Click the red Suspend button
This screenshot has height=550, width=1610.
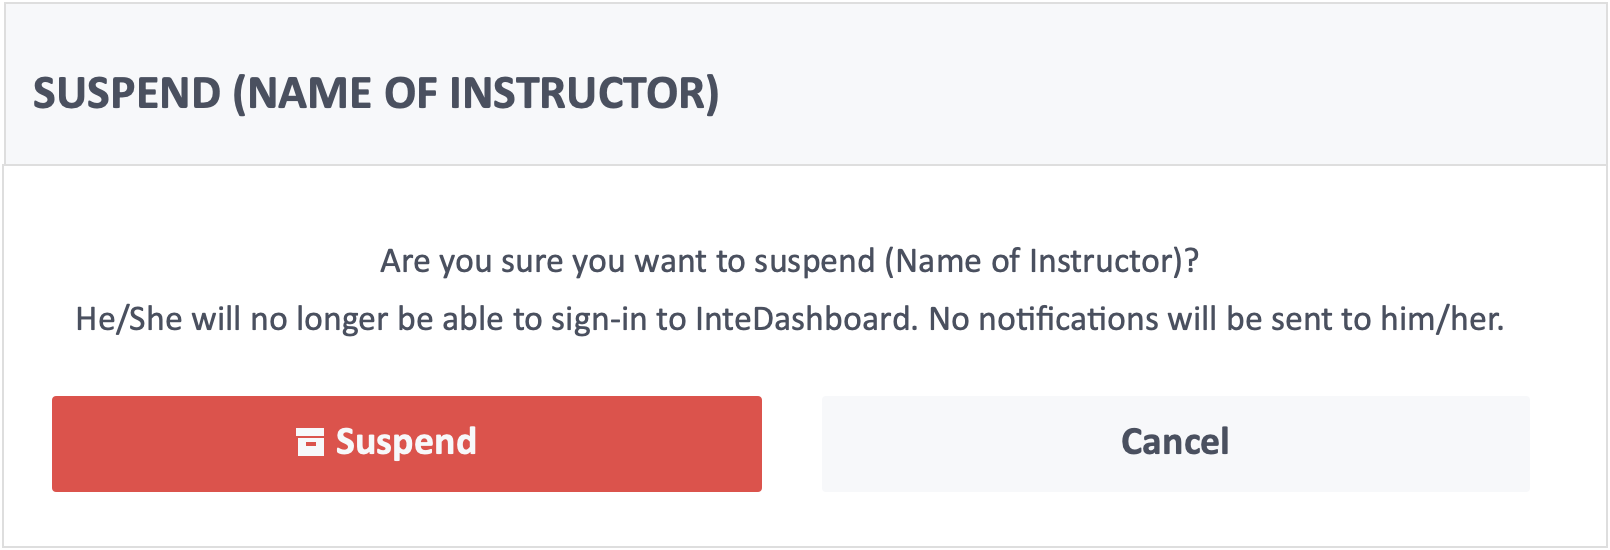(407, 443)
